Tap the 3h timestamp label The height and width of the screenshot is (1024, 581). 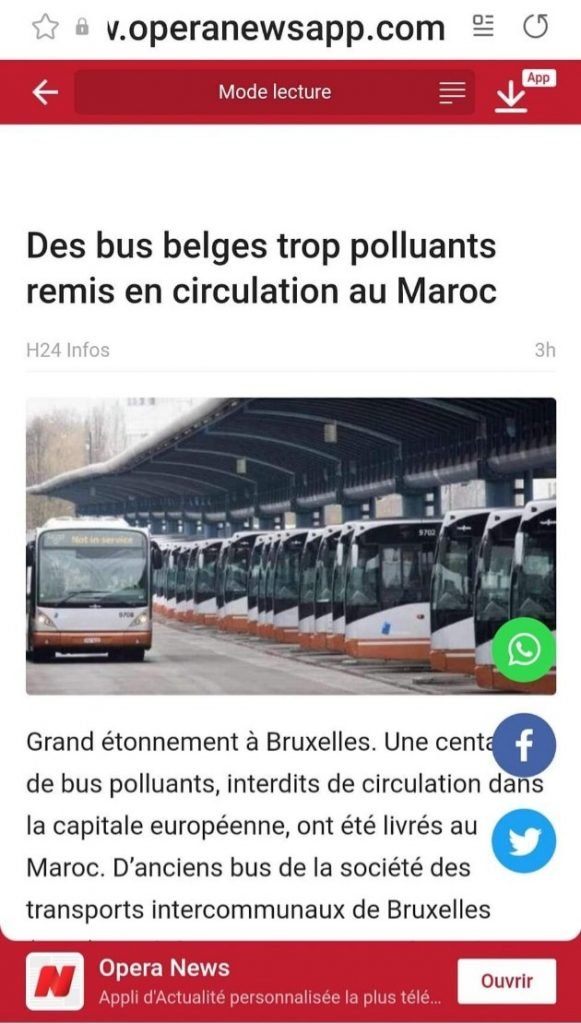545,350
